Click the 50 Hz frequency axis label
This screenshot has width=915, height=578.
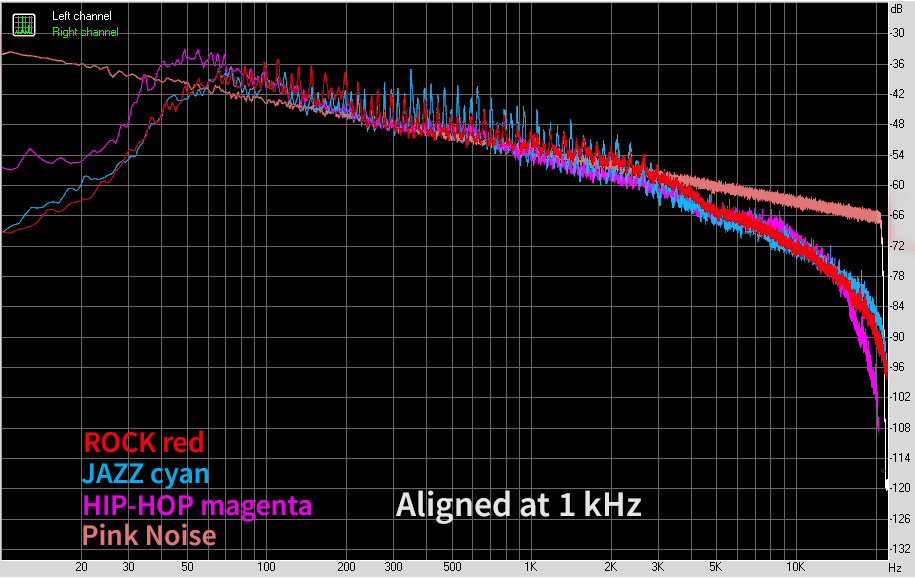click(187, 566)
